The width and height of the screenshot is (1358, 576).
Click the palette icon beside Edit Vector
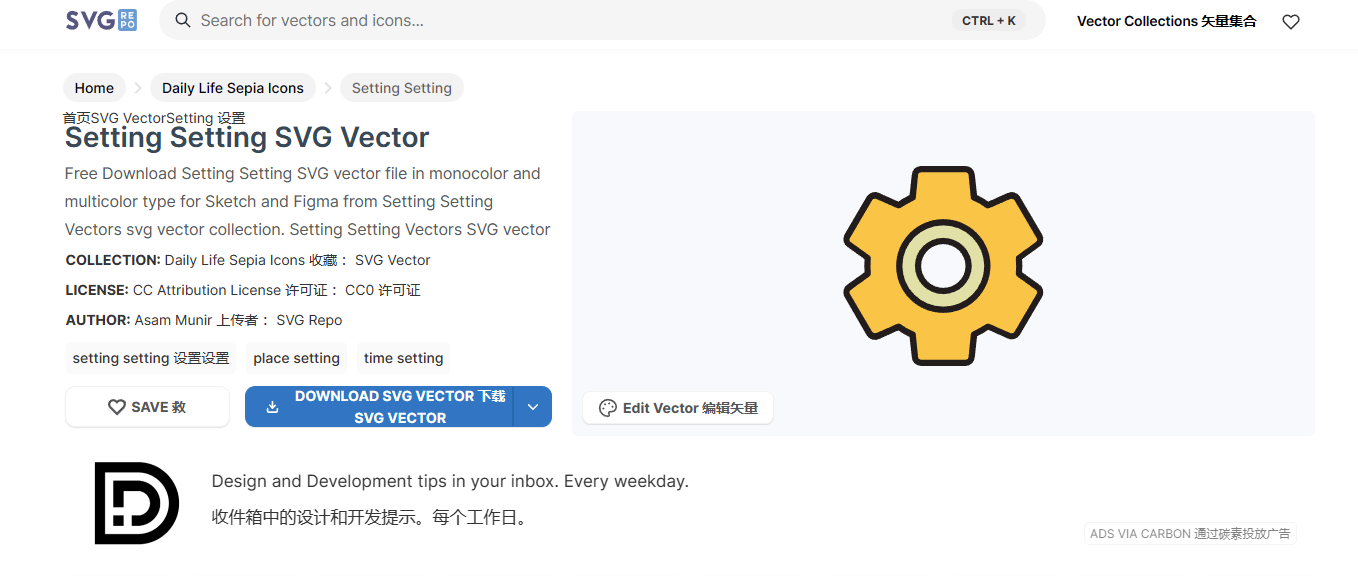tap(607, 408)
